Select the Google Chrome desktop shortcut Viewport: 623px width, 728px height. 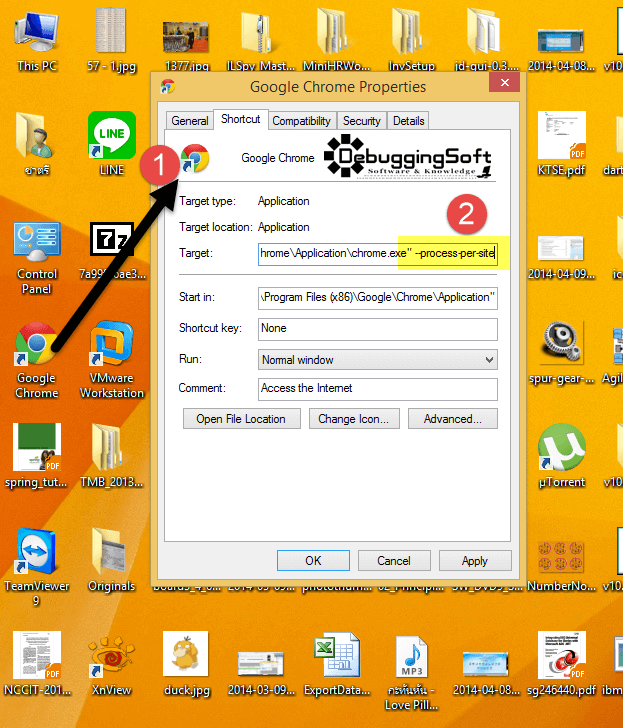[36, 344]
